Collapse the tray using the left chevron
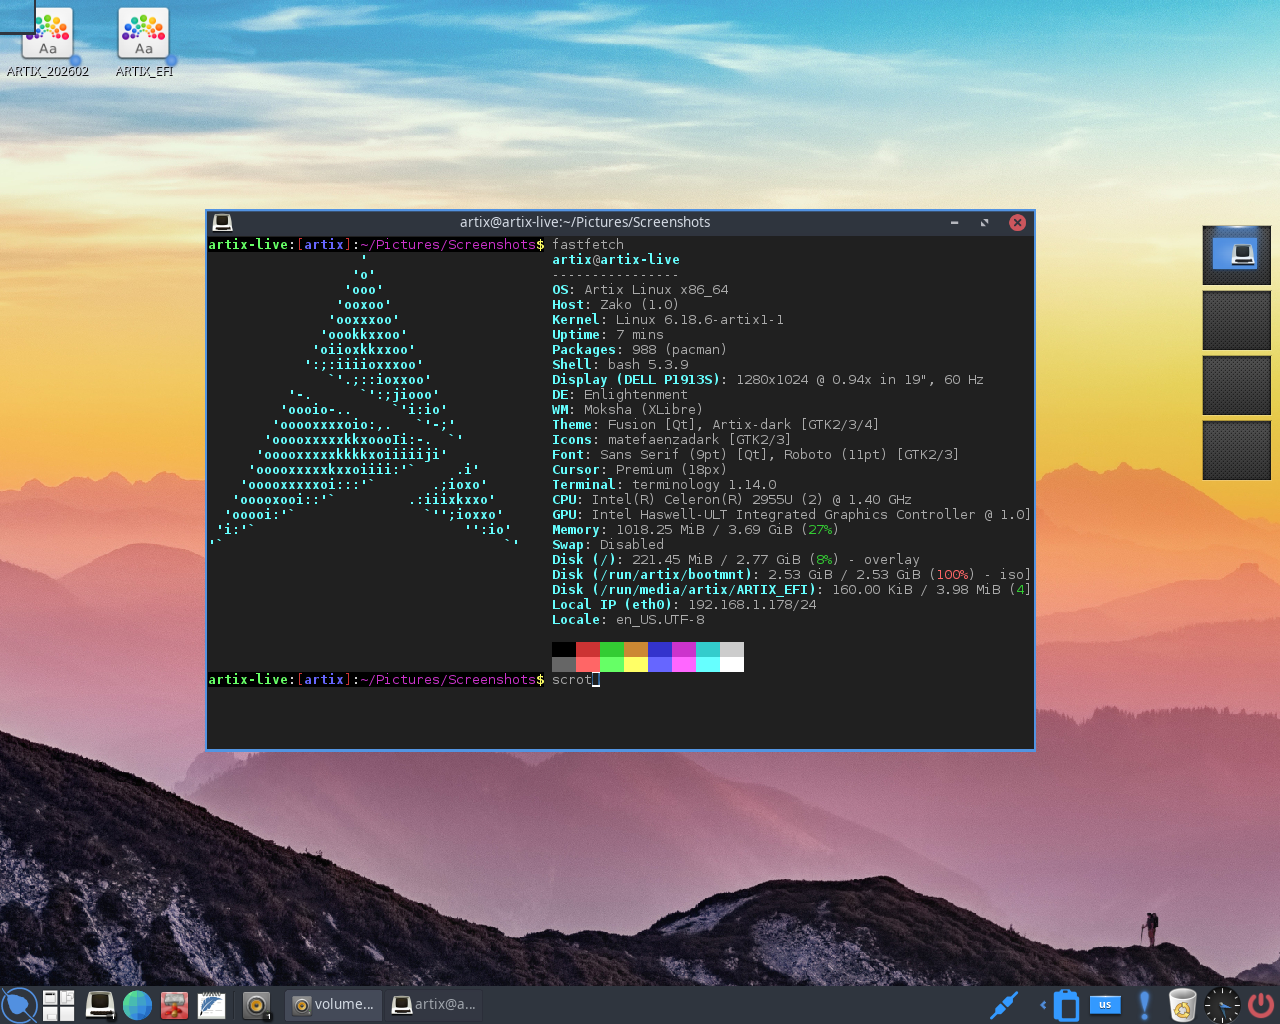1280x1024 pixels. [x=1043, y=1005]
